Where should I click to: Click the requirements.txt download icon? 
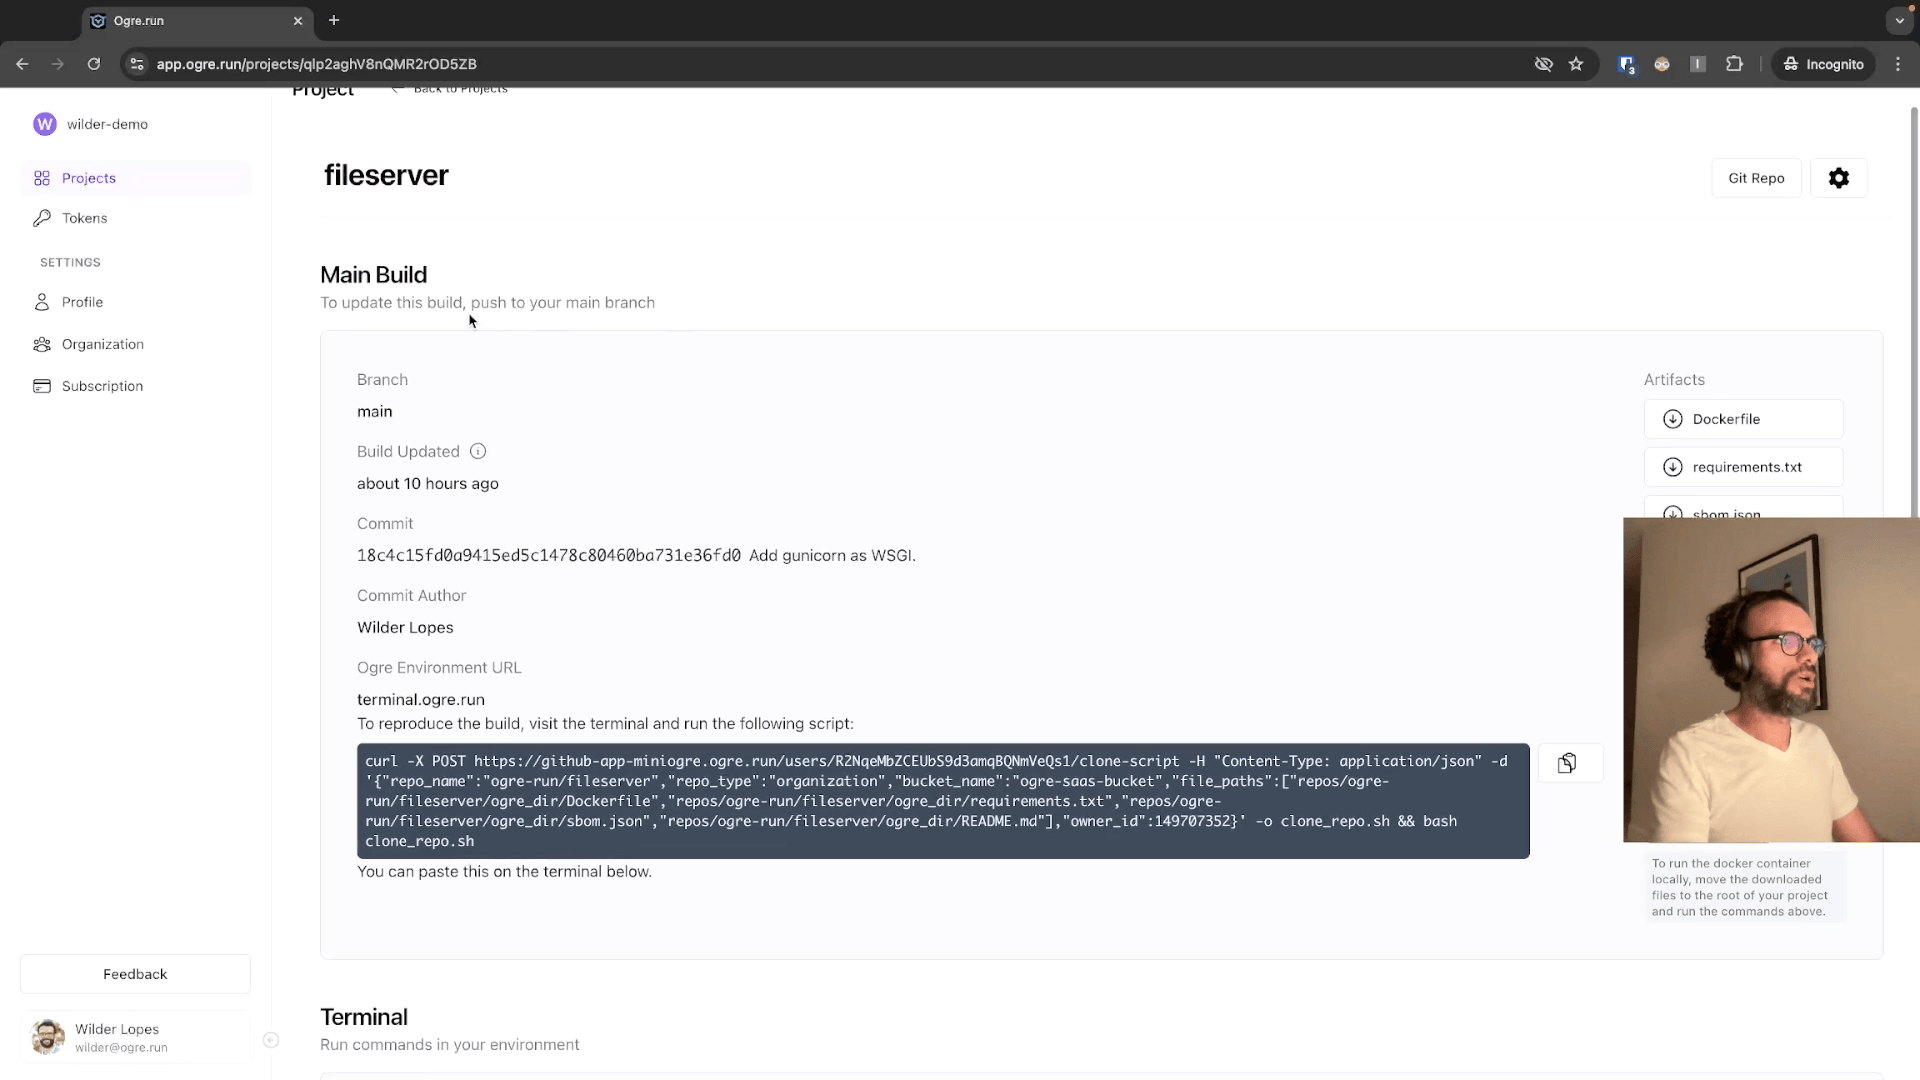click(x=1672, y=467)
